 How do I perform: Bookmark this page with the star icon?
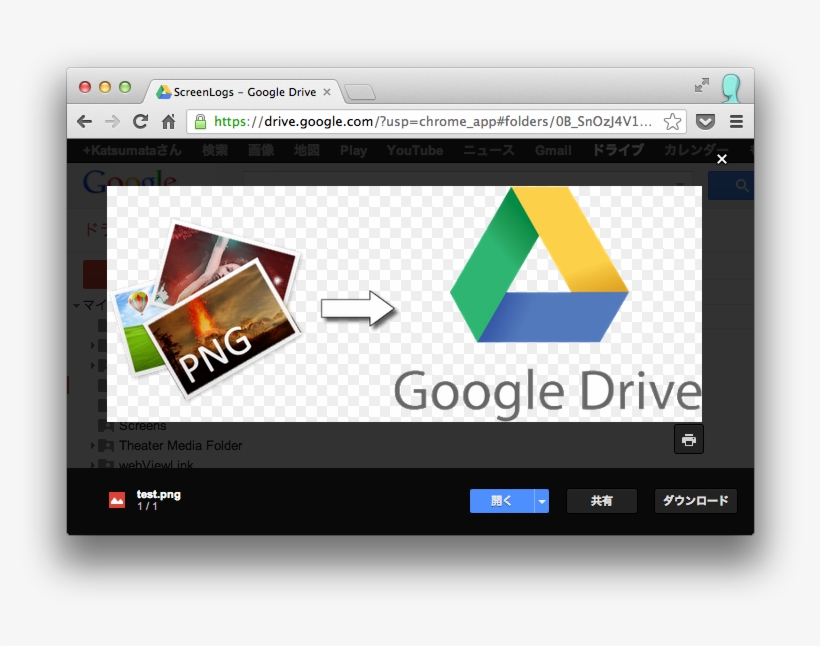tap(672, 122)
